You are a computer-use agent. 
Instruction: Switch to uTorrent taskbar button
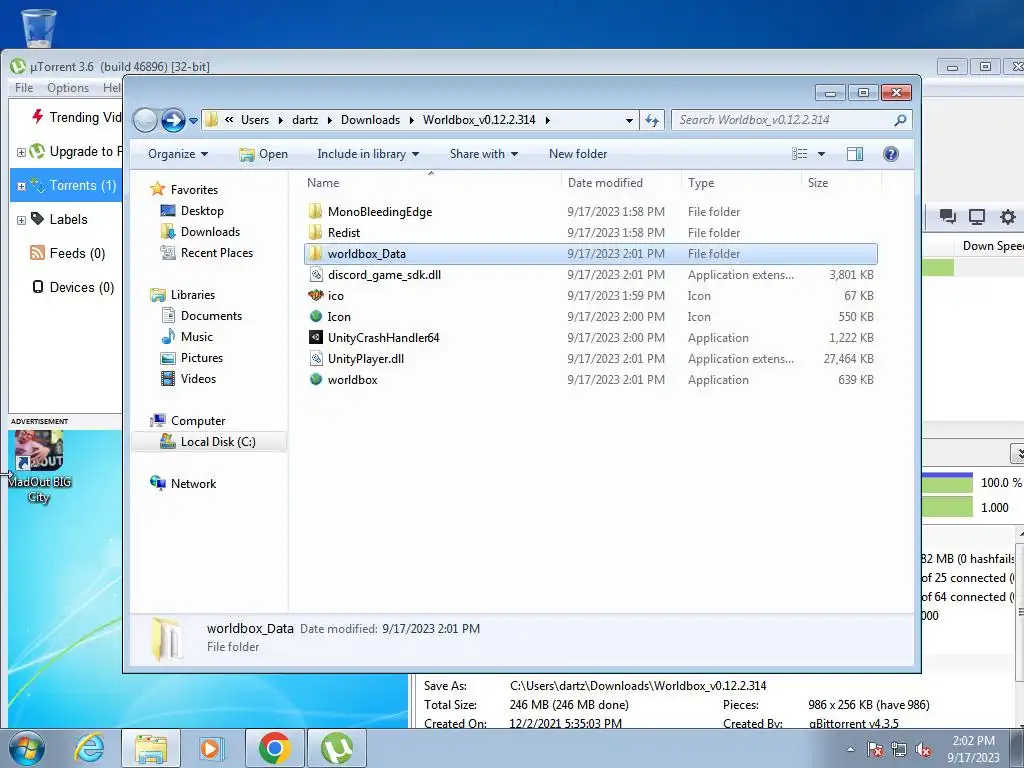pos(336,748)
